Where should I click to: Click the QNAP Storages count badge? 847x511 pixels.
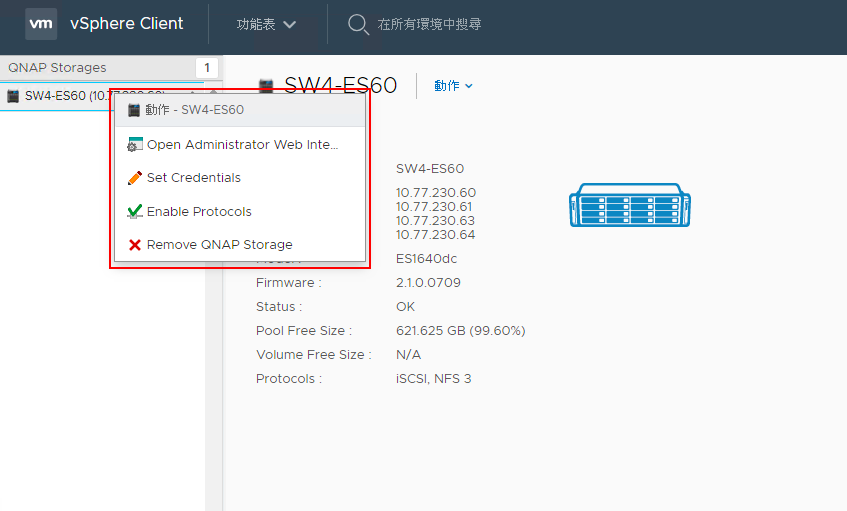coord(207,68)
